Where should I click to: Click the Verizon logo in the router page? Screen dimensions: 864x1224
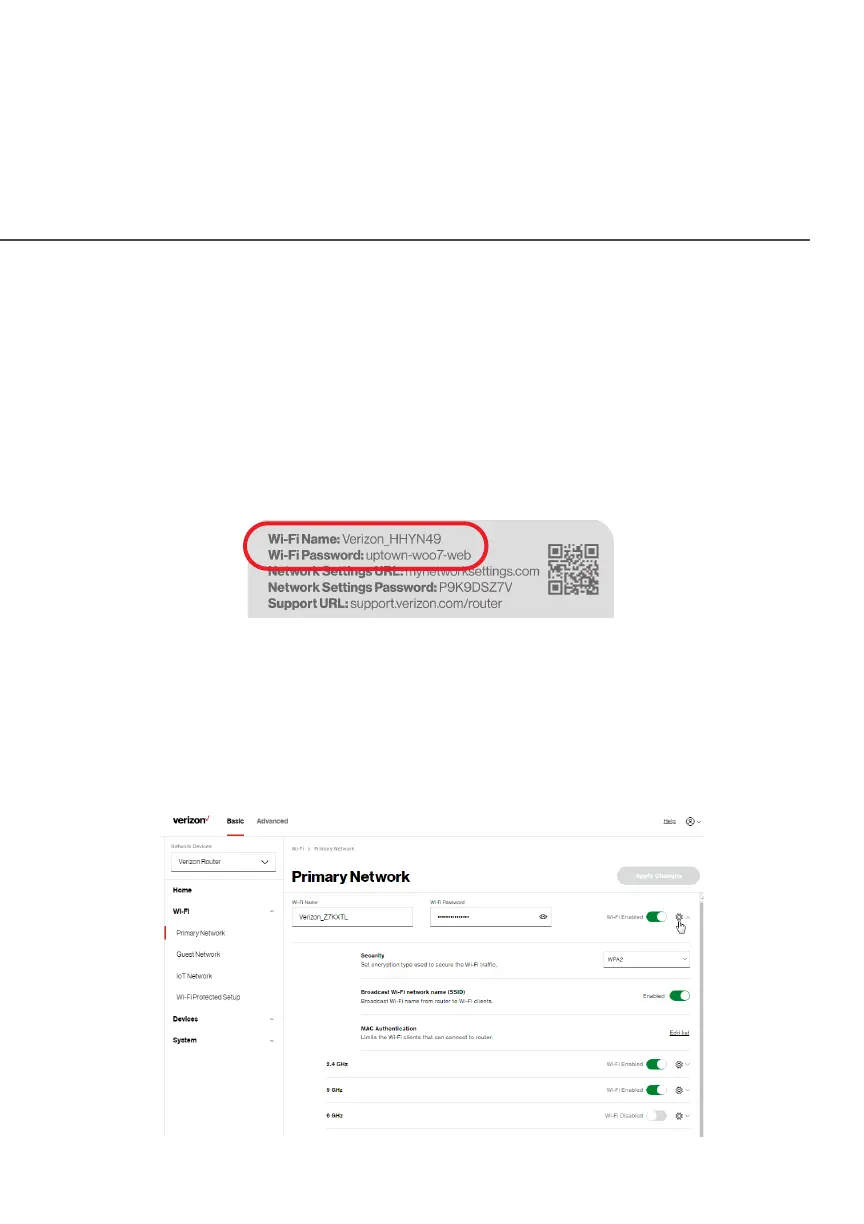click(x=191, y=820)
